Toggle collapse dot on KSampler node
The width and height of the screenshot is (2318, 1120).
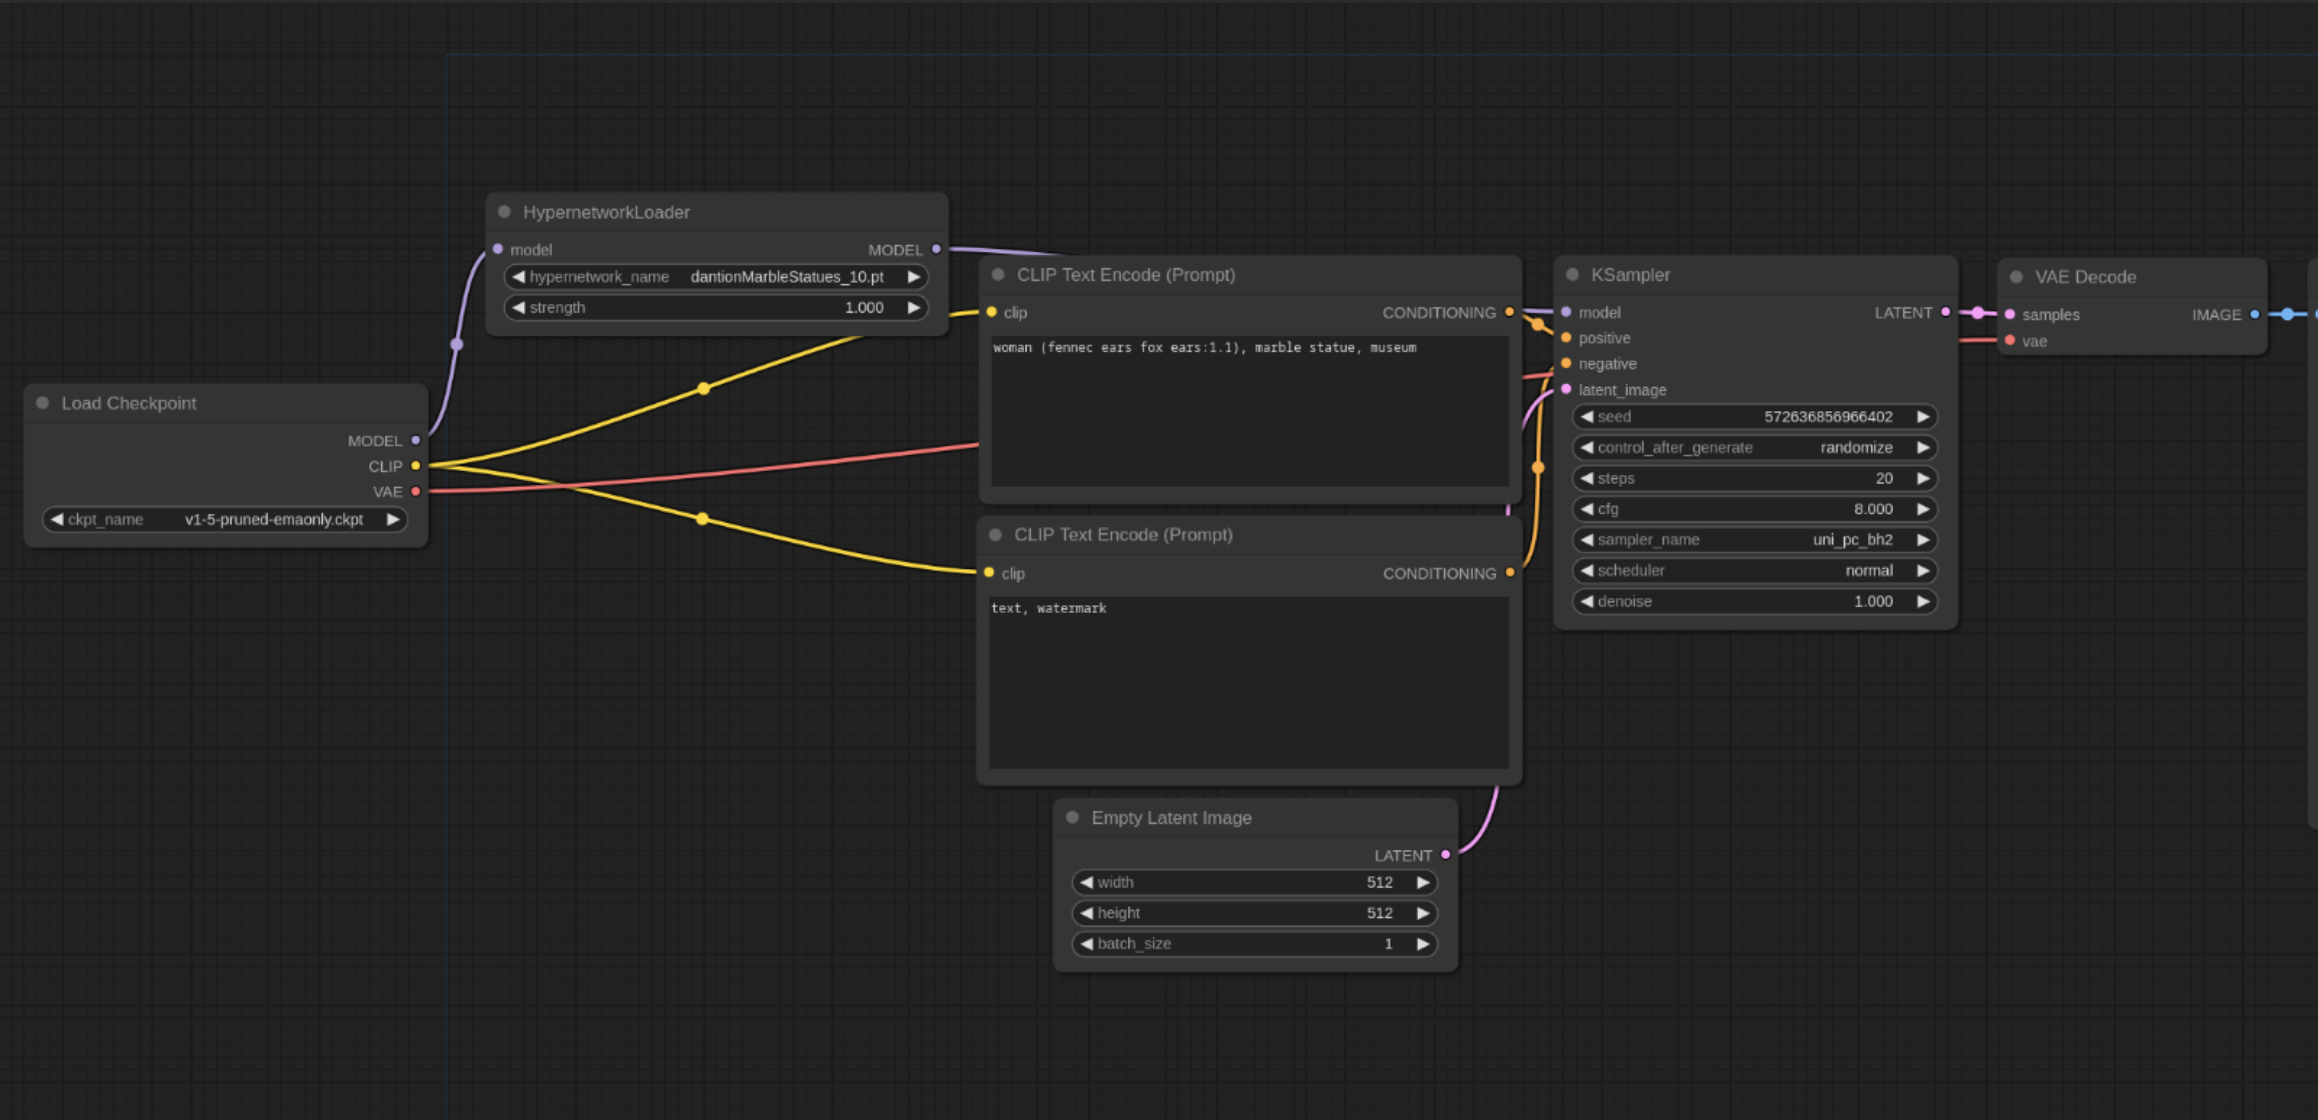[x=1572, y=275]
